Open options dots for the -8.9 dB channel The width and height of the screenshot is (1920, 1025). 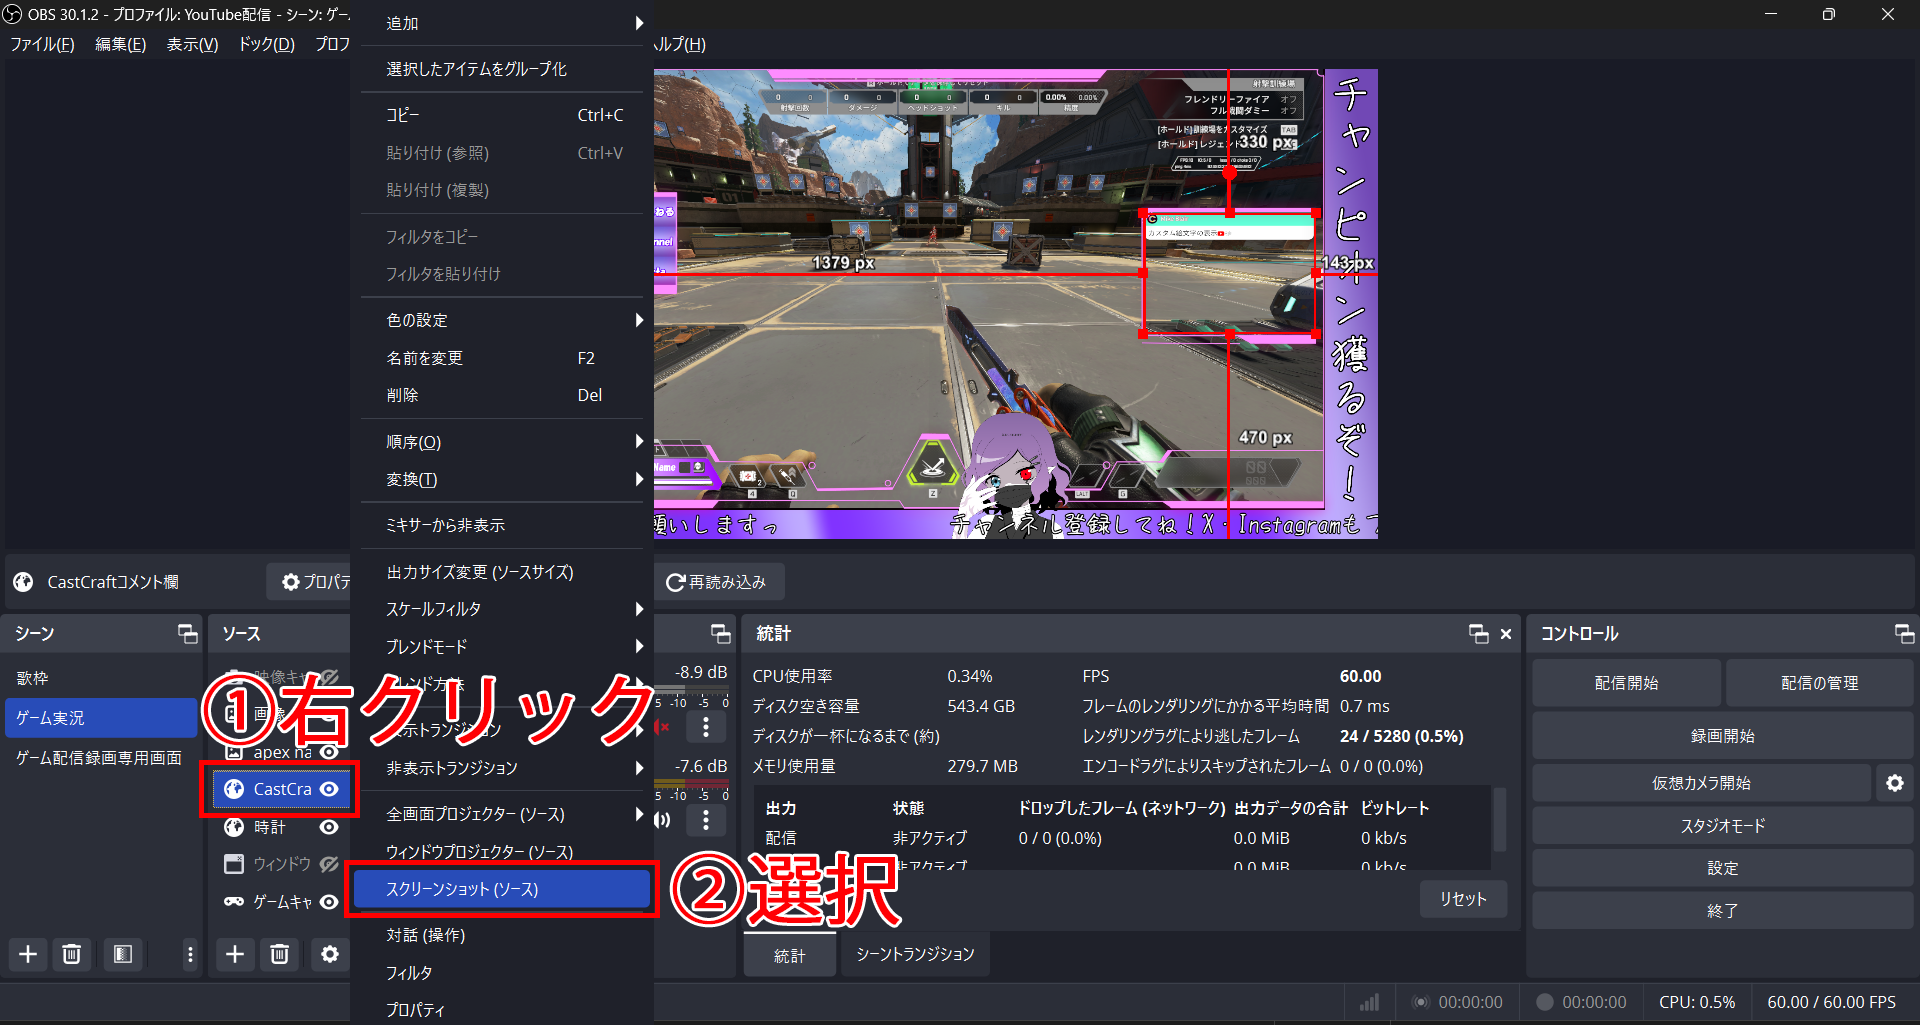pos(706,727)
